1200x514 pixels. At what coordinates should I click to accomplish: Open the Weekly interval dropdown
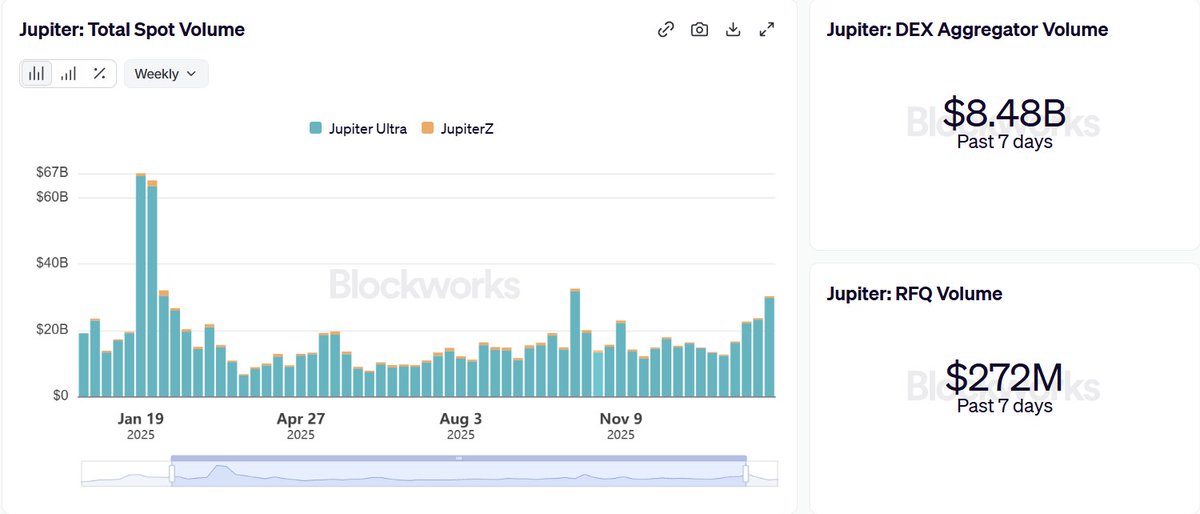click(x=166, y=73)
